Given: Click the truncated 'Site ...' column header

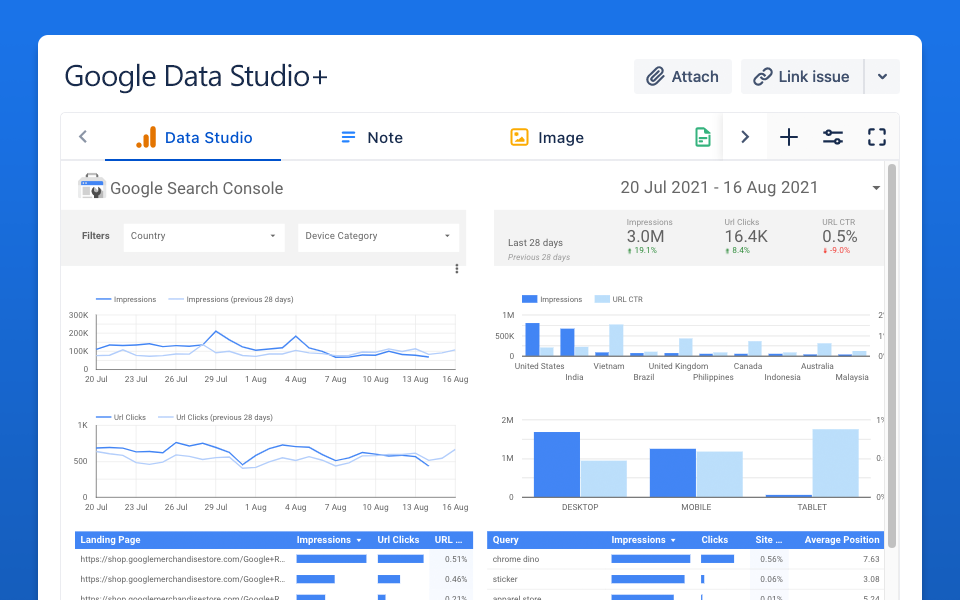Looking at the screenshot, I should [x=768, y=539].
